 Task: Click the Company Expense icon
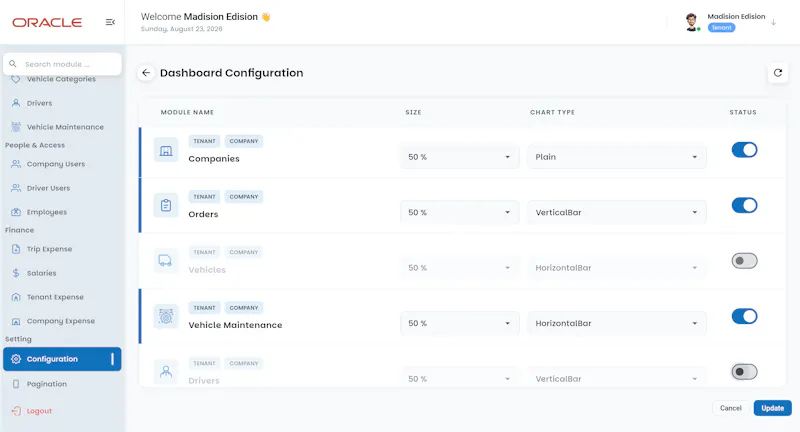[16, 321]
